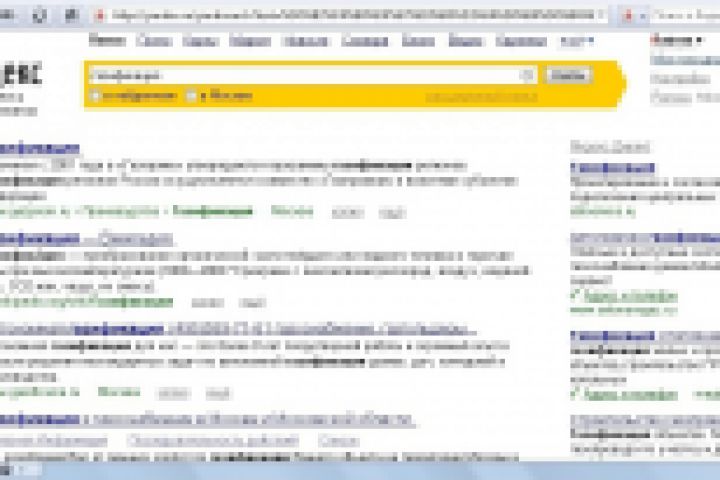Switch to the Новости tab
This screenshot has height=480, width=720.
pos(306,41)
